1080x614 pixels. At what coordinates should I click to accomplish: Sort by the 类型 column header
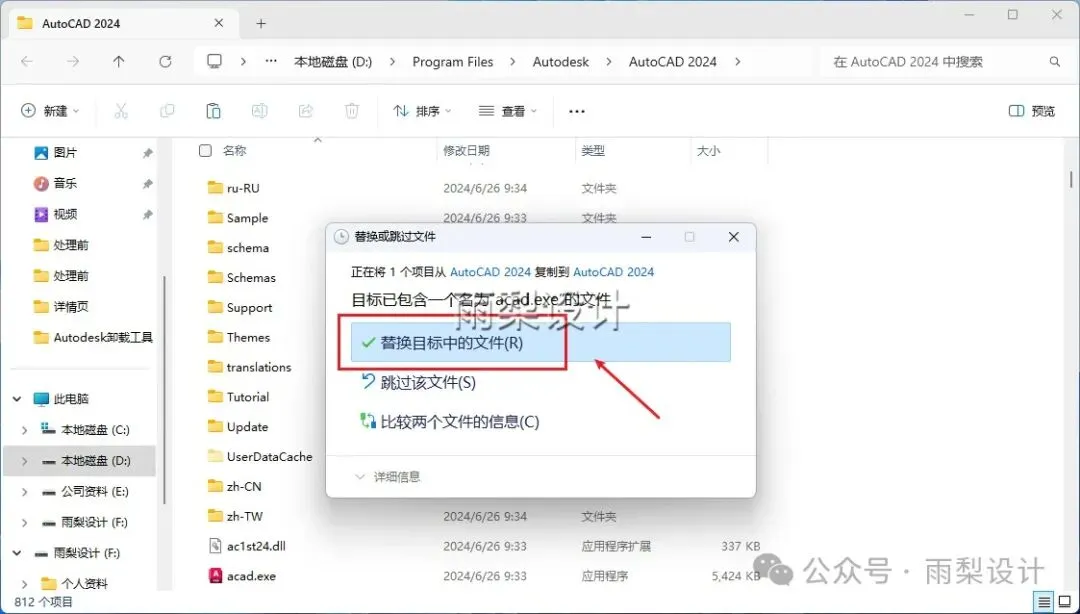[x=593, y=150]
